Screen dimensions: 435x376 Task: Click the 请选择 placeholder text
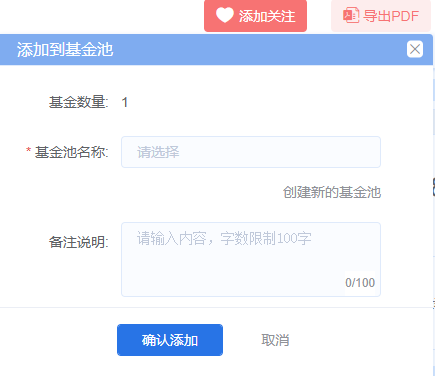tap(158, 152)
